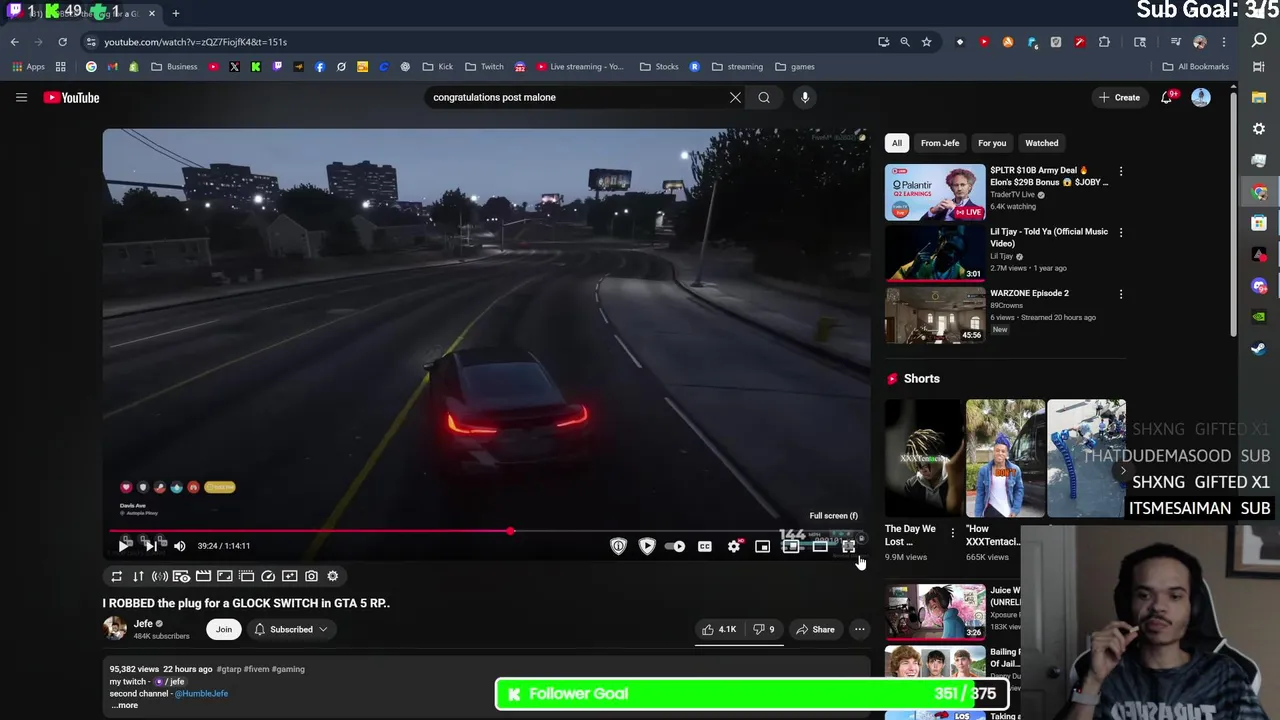This screenshot has height=720, width=1280.
Task: Select the For you filter chip
Action: click(992, 143)
